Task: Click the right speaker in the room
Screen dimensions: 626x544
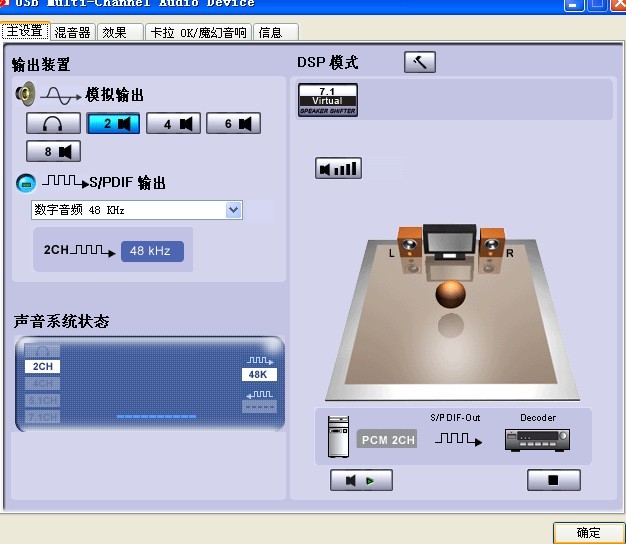Action: click(492, 243)
